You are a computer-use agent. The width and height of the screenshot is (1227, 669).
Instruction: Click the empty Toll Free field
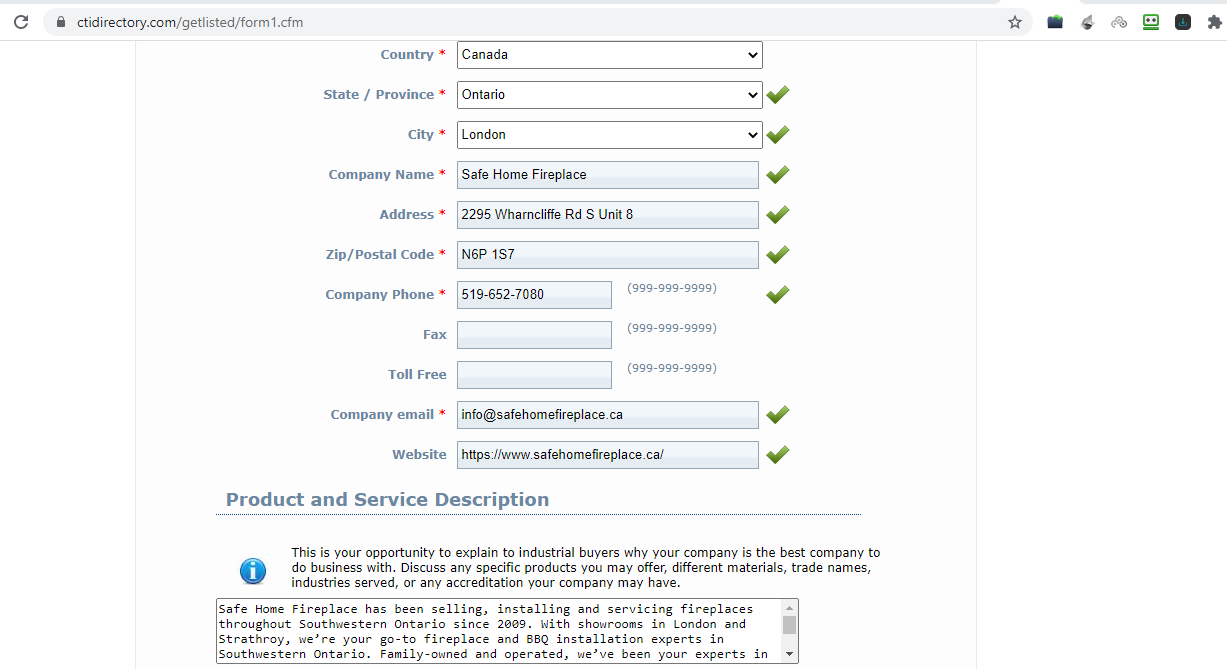click(x=534, y=375)
